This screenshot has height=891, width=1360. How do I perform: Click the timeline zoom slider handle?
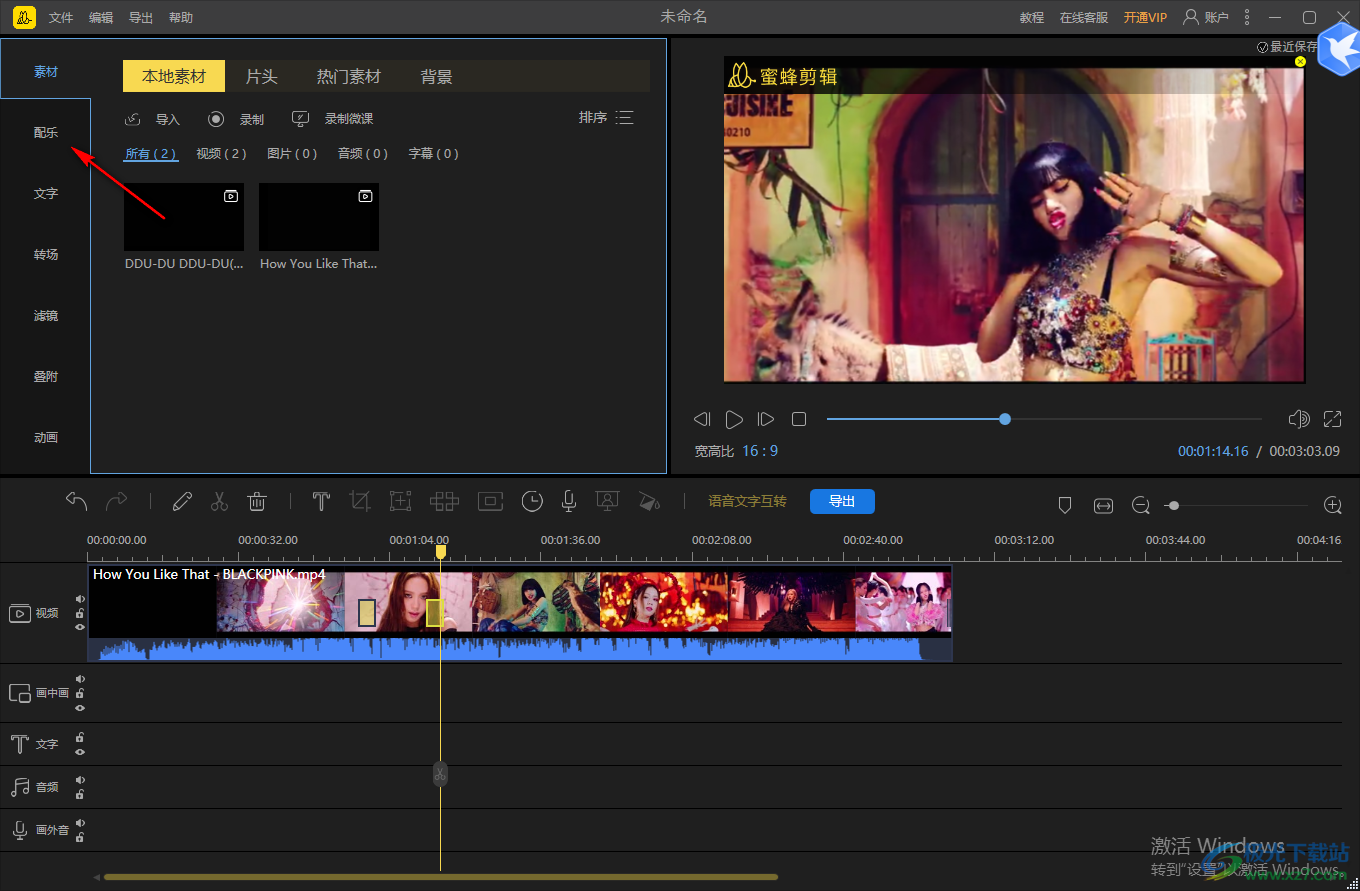click(1174, 506)
